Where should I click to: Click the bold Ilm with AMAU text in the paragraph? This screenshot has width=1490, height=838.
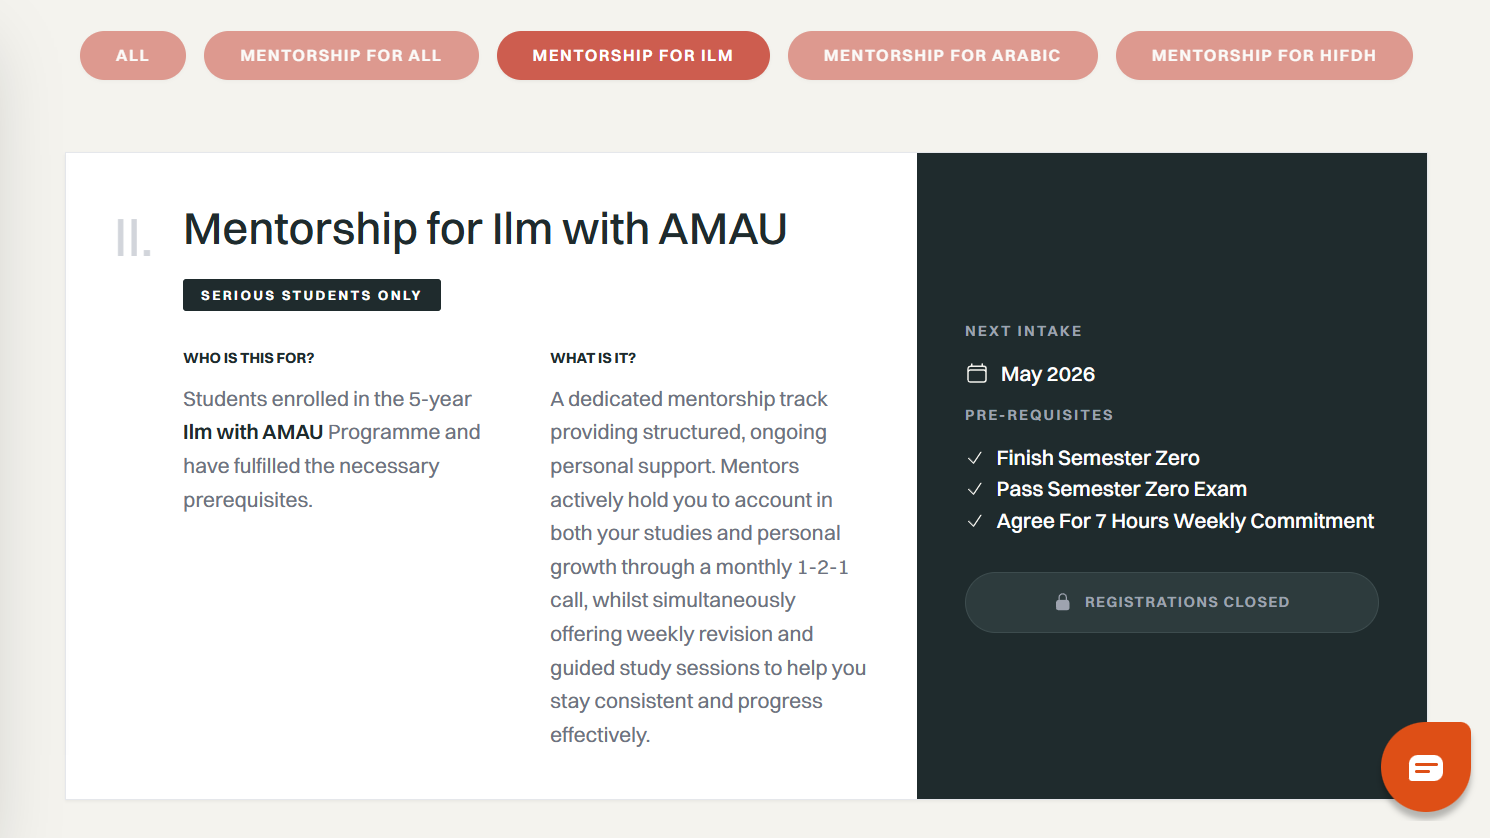253,432
